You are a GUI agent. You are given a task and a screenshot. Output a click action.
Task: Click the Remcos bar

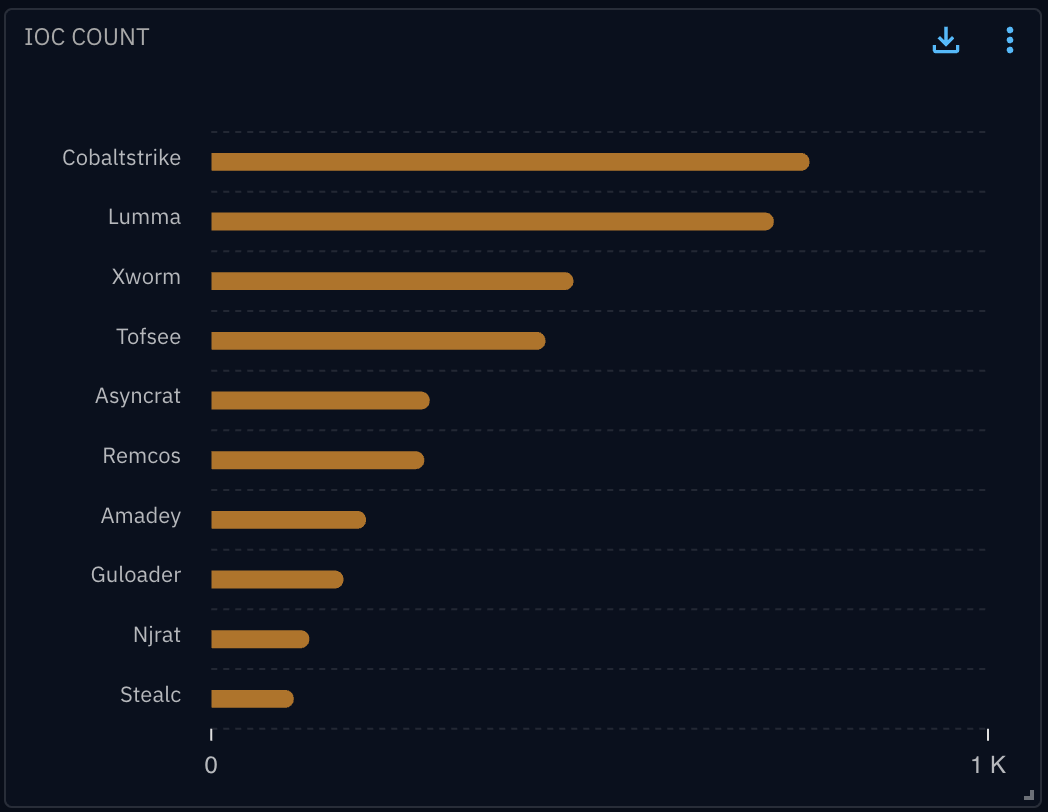tap(317, 460)
